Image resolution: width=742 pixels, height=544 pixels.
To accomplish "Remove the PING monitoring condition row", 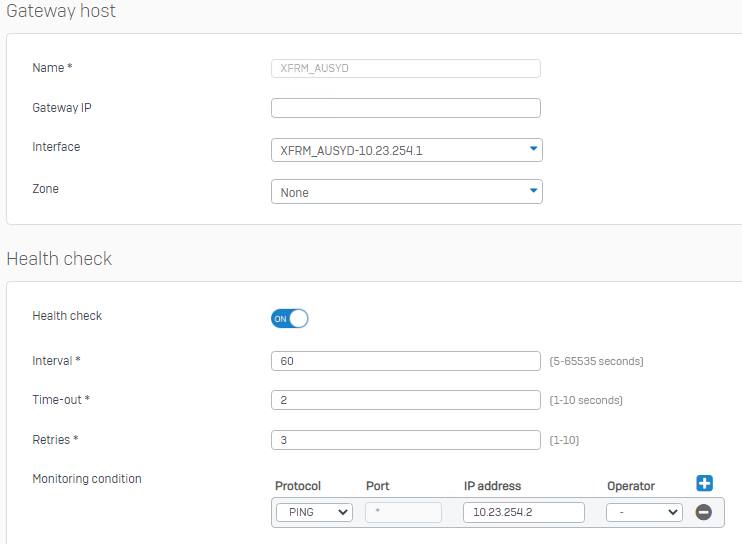I will tap(703, 512).
